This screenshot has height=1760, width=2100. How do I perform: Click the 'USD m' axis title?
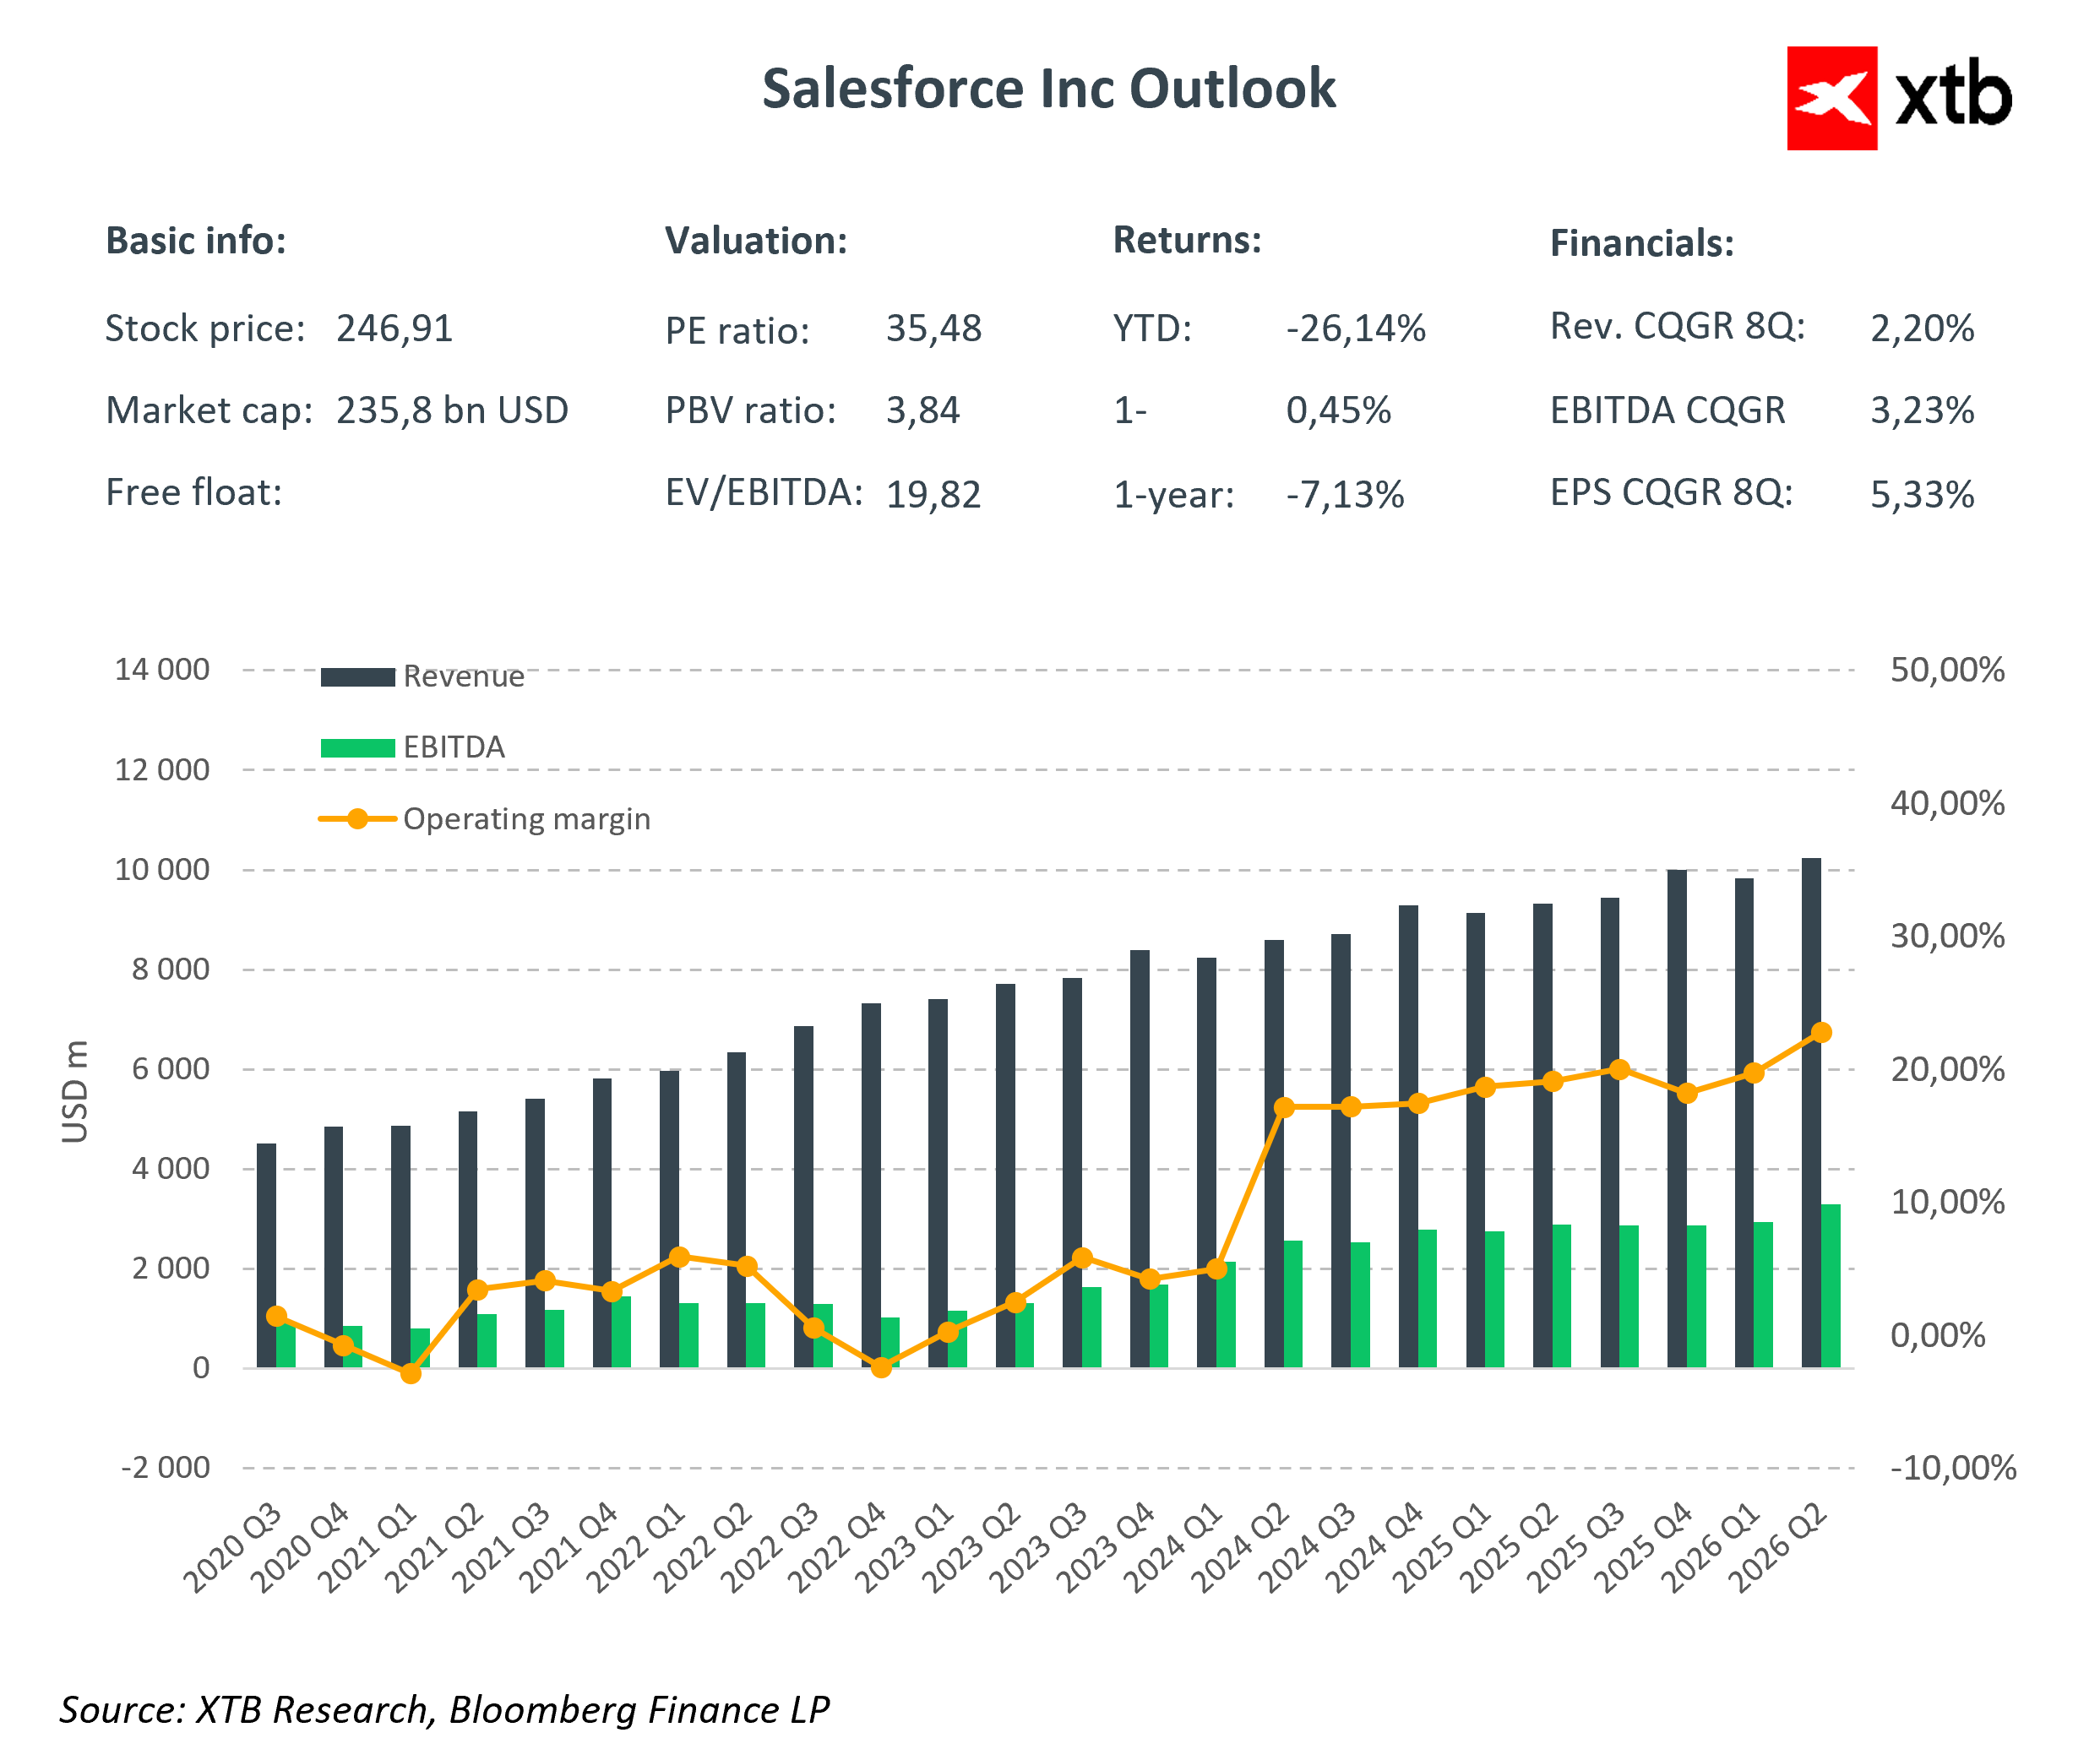click(75, 1091)
